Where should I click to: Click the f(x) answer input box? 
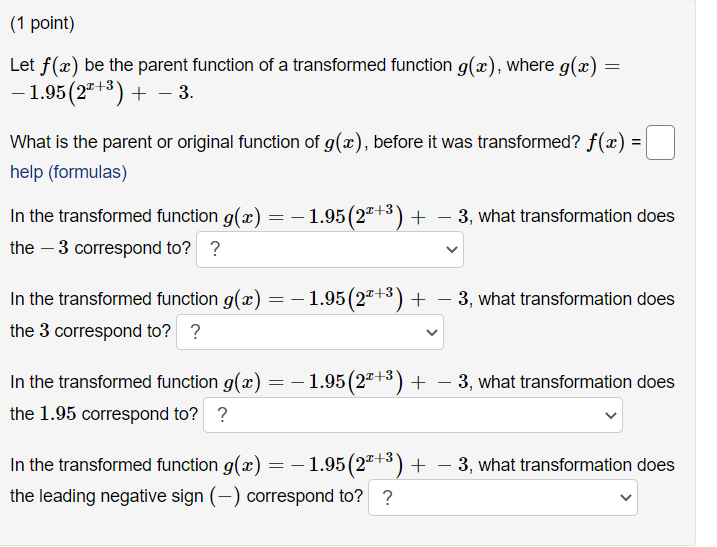[660, 142]
